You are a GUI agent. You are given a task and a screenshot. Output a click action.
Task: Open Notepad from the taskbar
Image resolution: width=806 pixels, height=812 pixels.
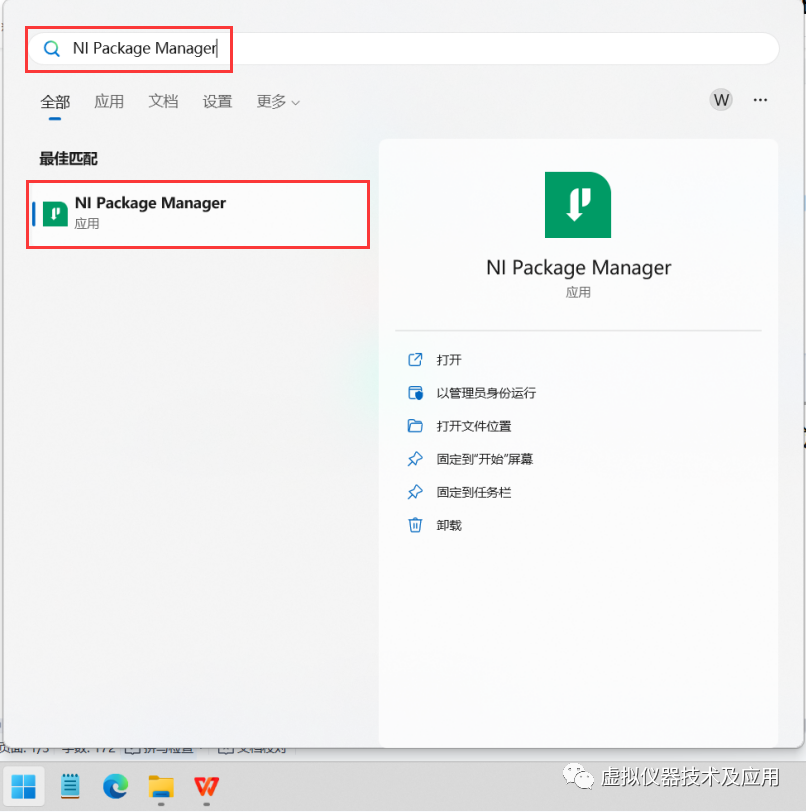[x=70, y=786]
